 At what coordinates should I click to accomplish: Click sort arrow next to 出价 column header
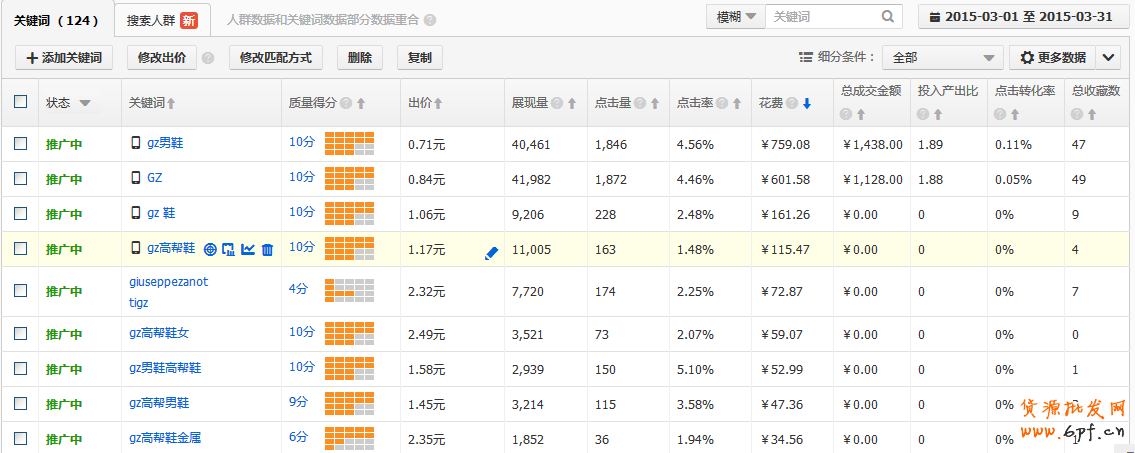(438, 103)
